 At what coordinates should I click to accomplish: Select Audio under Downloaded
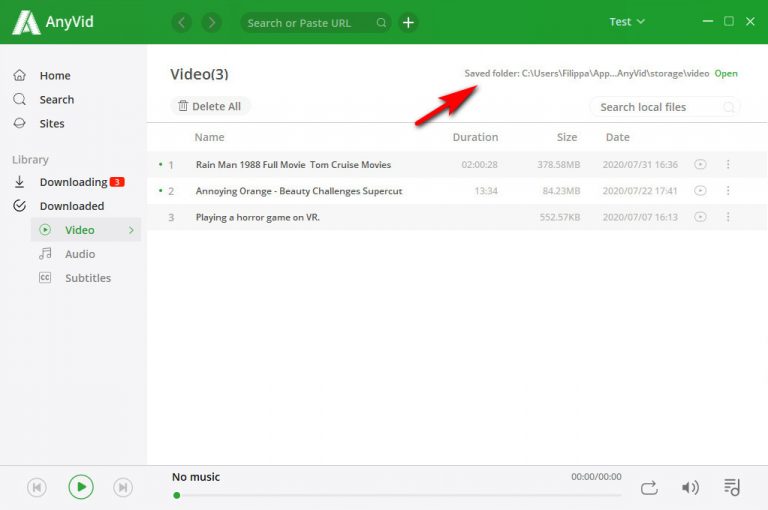pos(80,254)
